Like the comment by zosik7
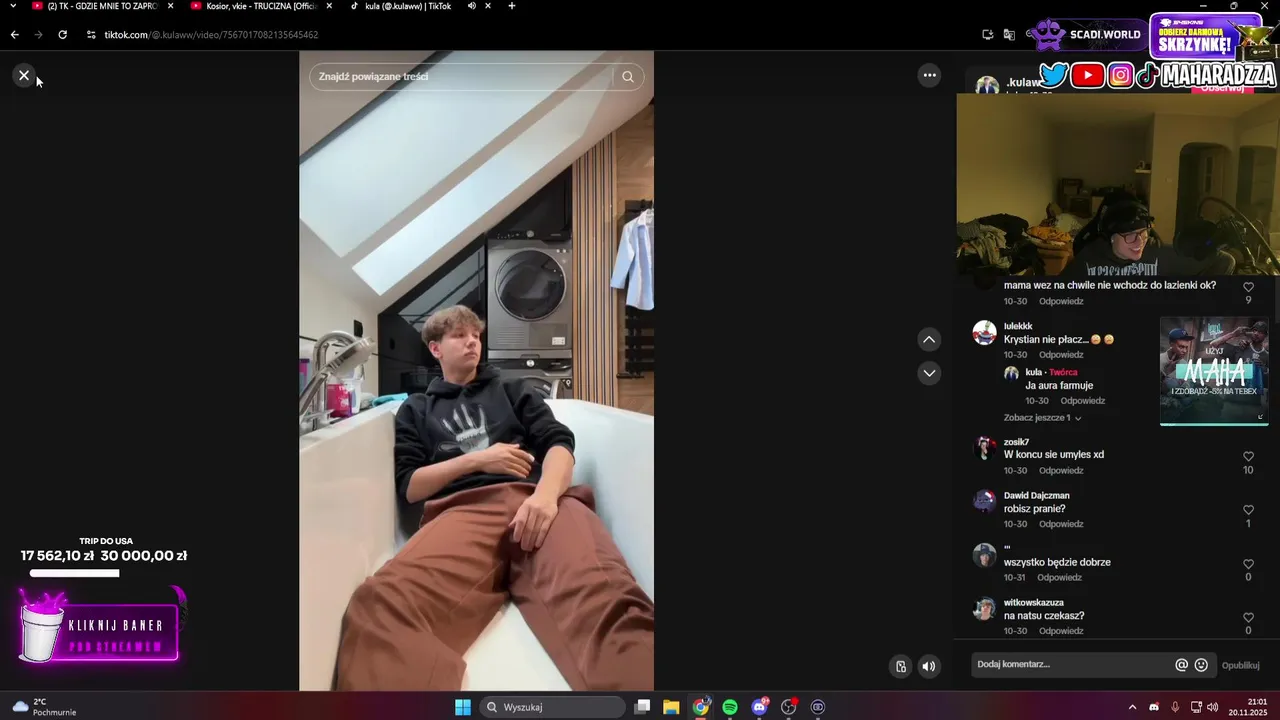 [x=1248, y=455]
